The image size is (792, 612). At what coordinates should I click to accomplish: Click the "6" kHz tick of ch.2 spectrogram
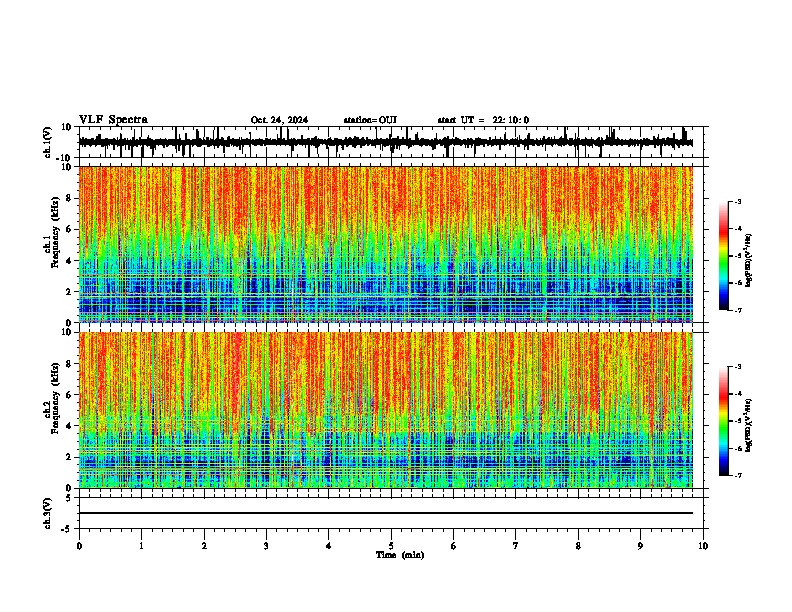[69, 395]
